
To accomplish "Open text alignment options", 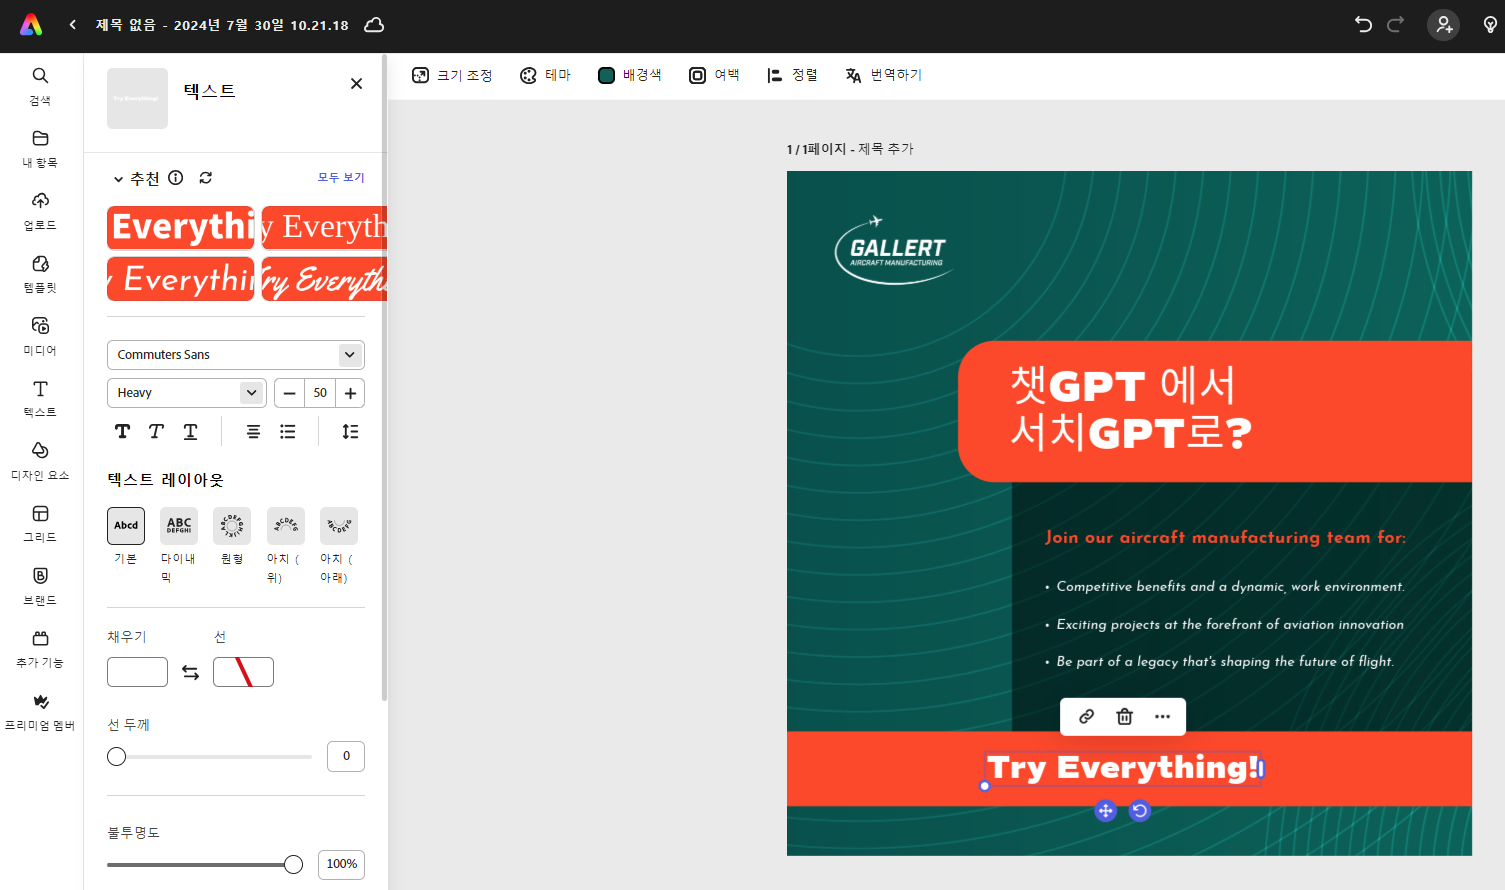I will (254, 432).
